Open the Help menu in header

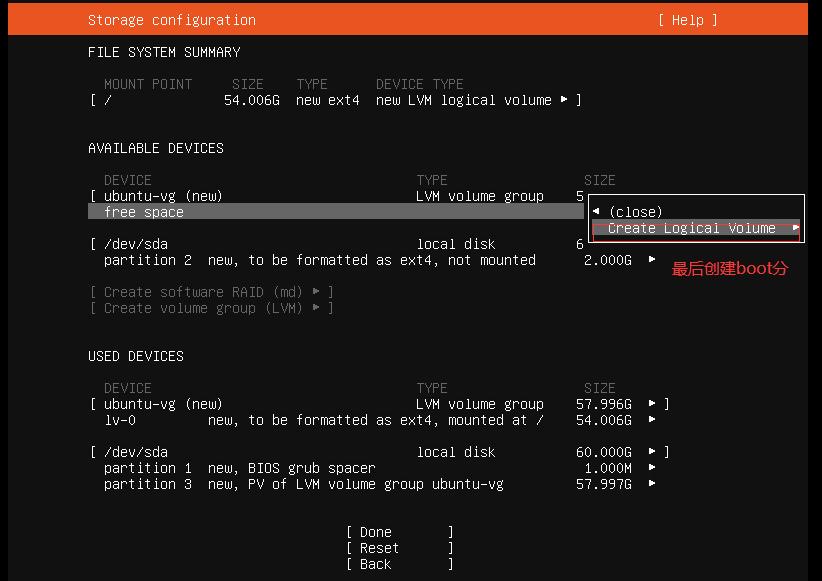click(687, 20)
